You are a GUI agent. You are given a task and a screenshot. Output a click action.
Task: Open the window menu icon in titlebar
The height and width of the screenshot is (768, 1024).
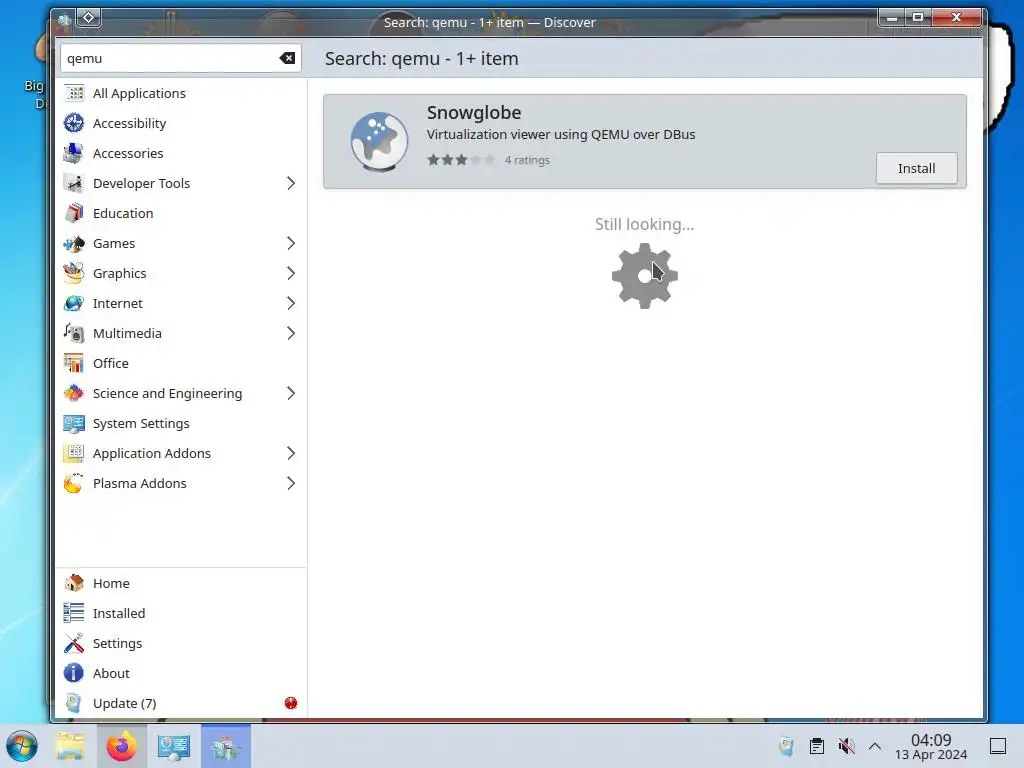pos(64,20)
